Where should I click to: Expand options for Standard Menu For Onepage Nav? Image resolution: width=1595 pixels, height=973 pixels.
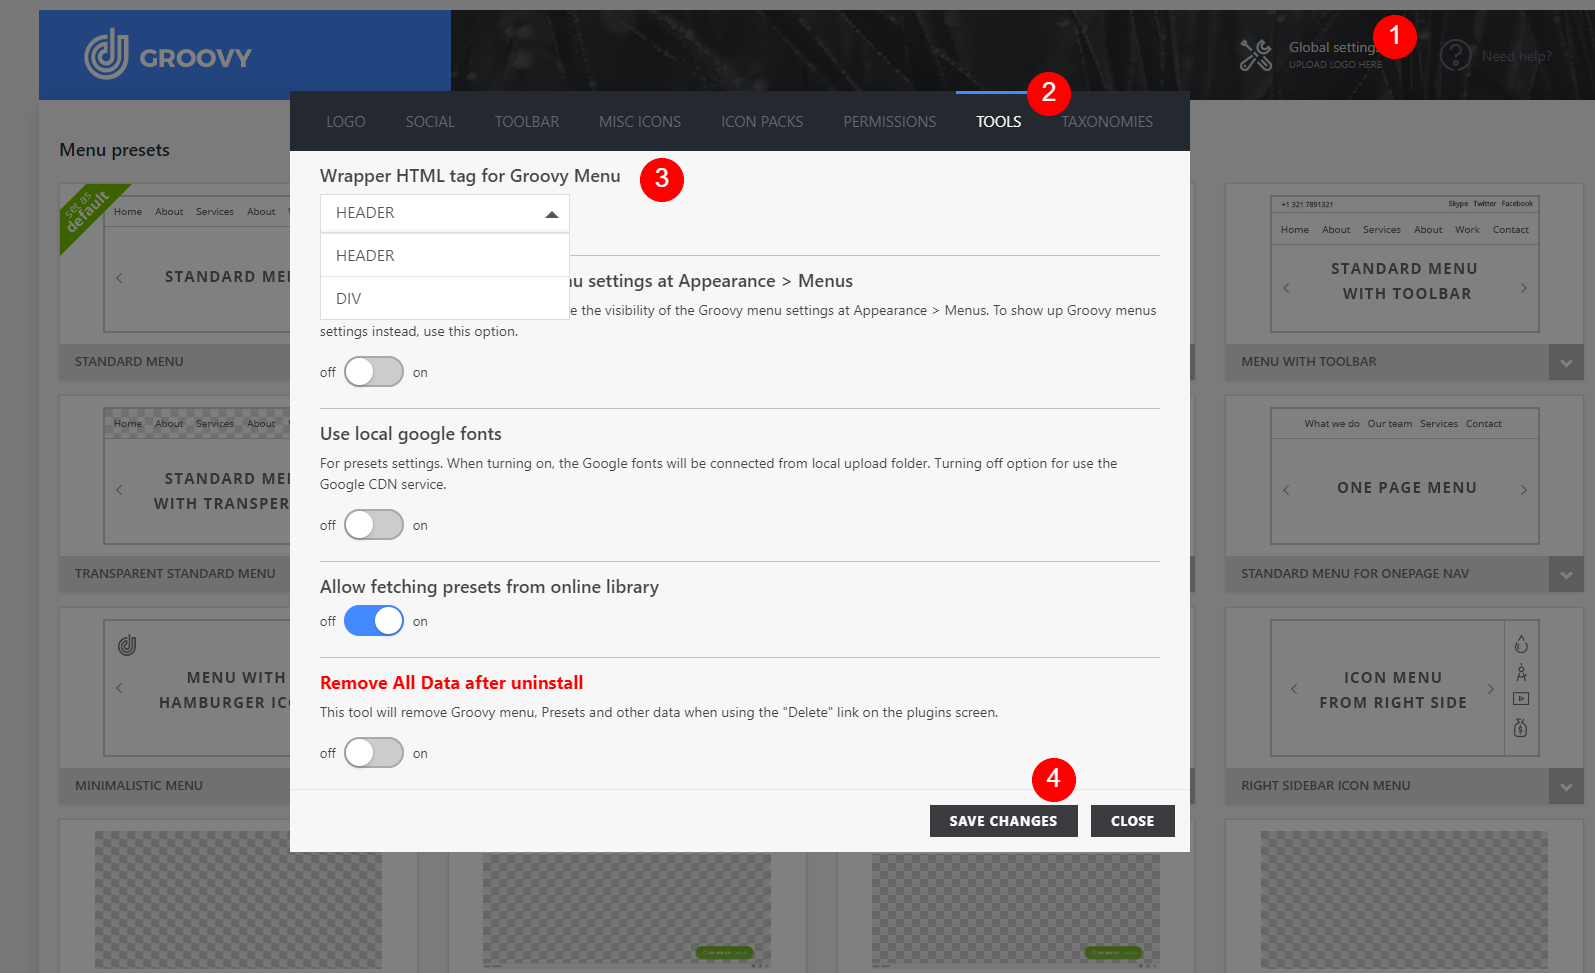coord(1566,574)
